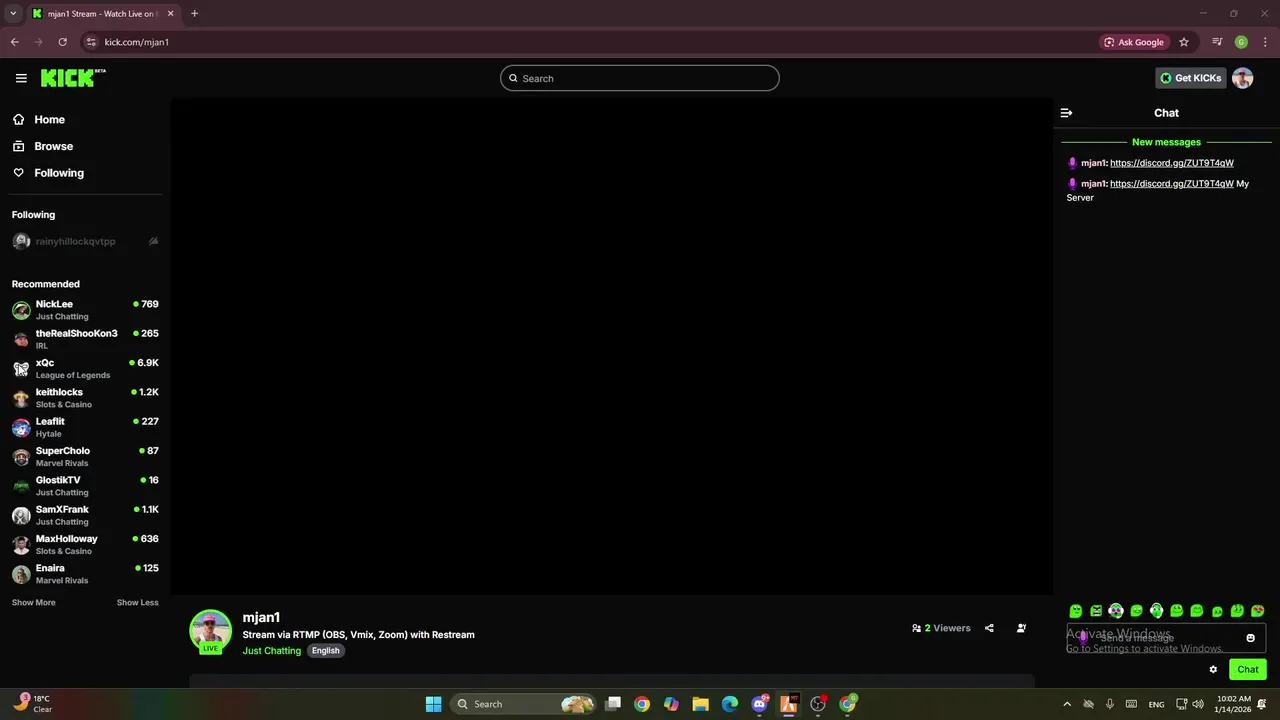
Task: Click the mjan1 channel name
Action: pyautogui.click(x=261, y=617)
